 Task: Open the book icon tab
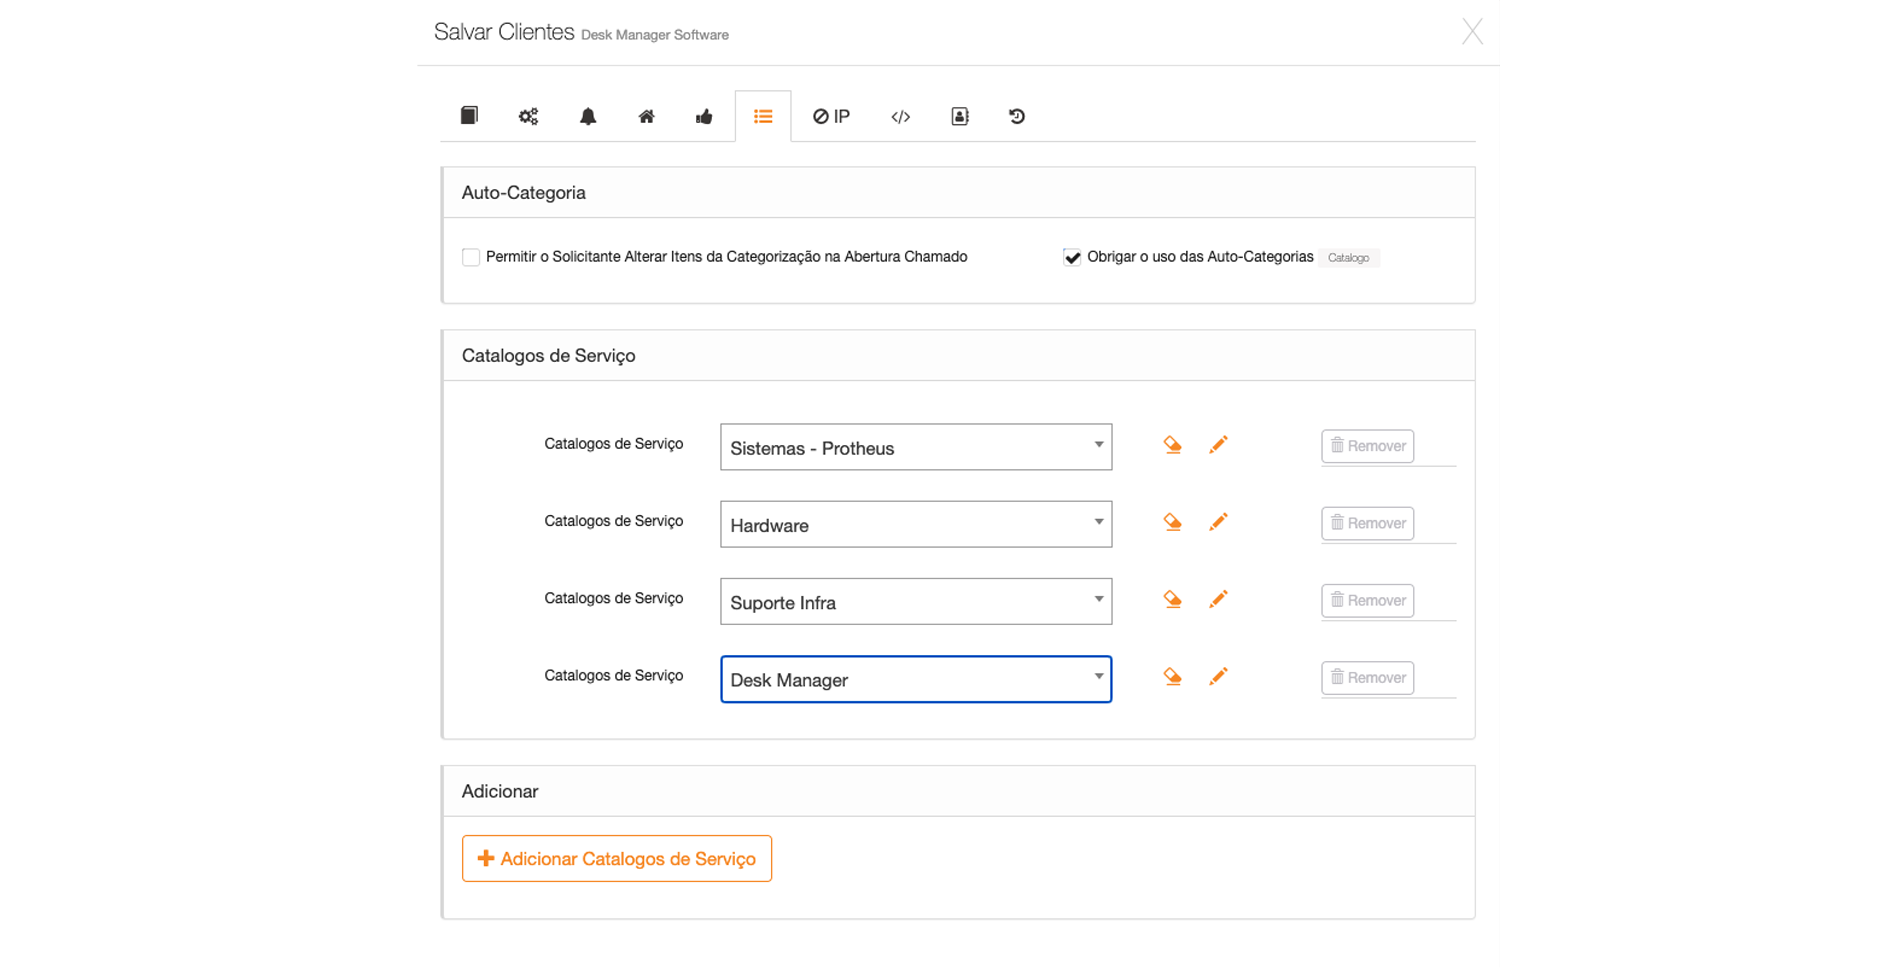click(x=469, y=116)
